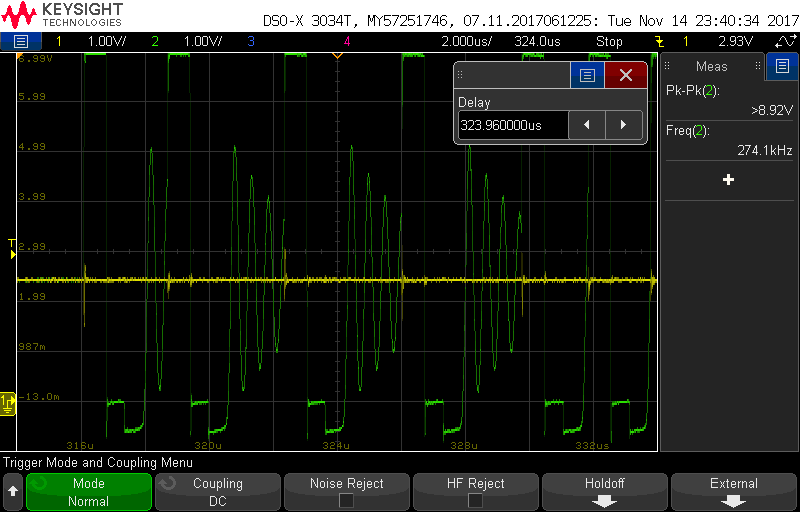800x512 pixels.
Task: Tap the trigger source 1 indicator
Action: (x=686, y=41)
